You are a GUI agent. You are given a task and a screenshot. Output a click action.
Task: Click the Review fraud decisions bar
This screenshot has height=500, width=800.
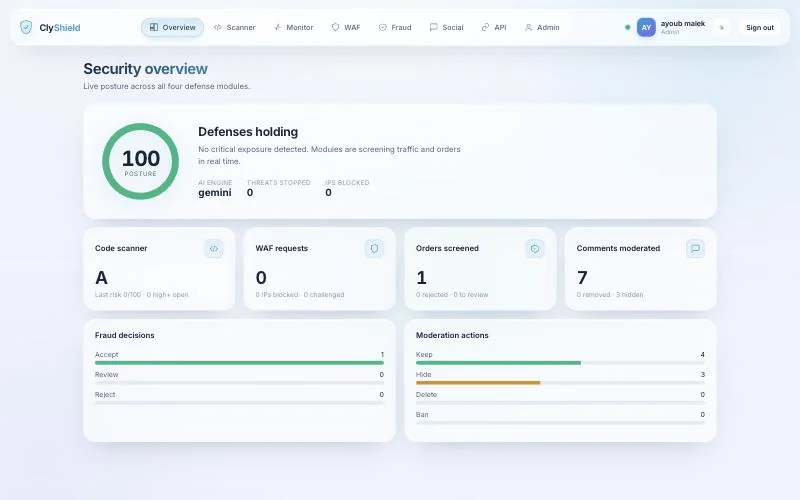coord(239,383)
